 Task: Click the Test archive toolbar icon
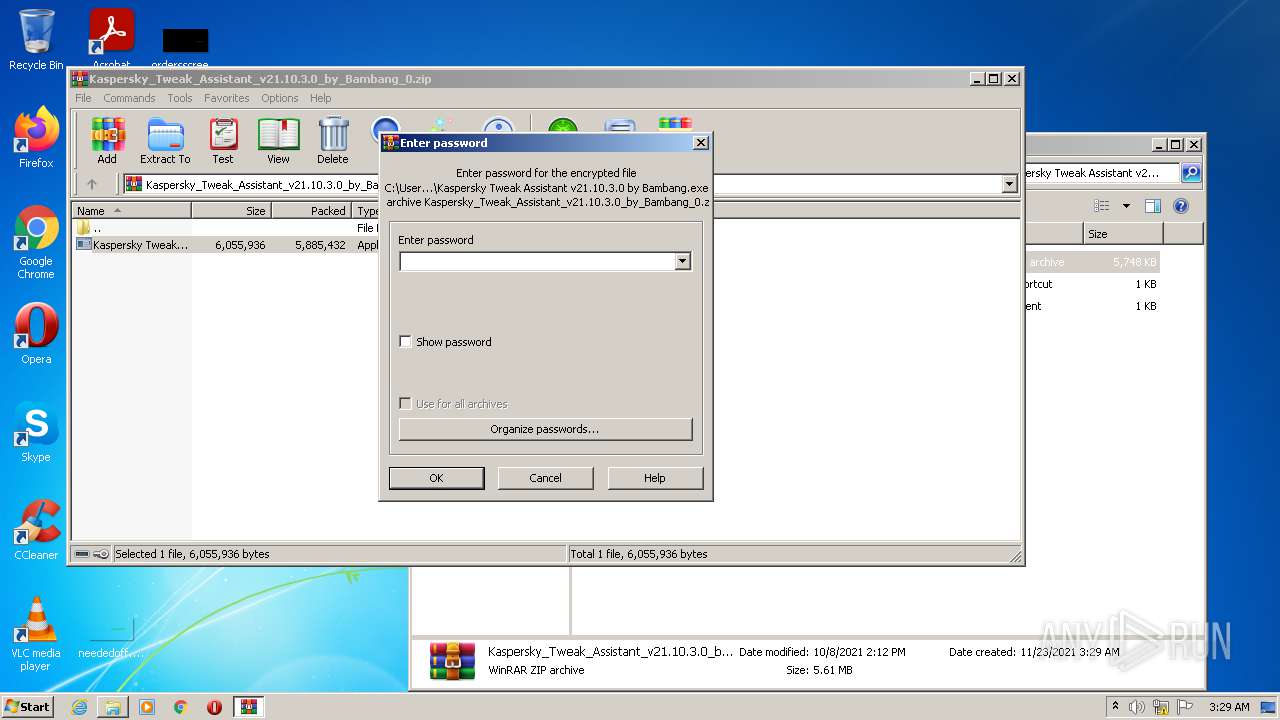(223, 141)
